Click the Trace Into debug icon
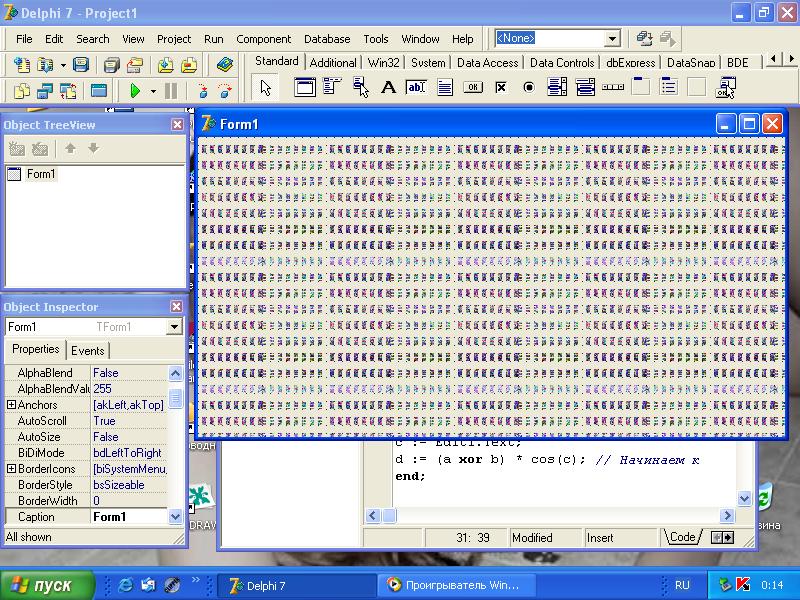The height and width of the screenshot is (600, 800). point(203,91)
